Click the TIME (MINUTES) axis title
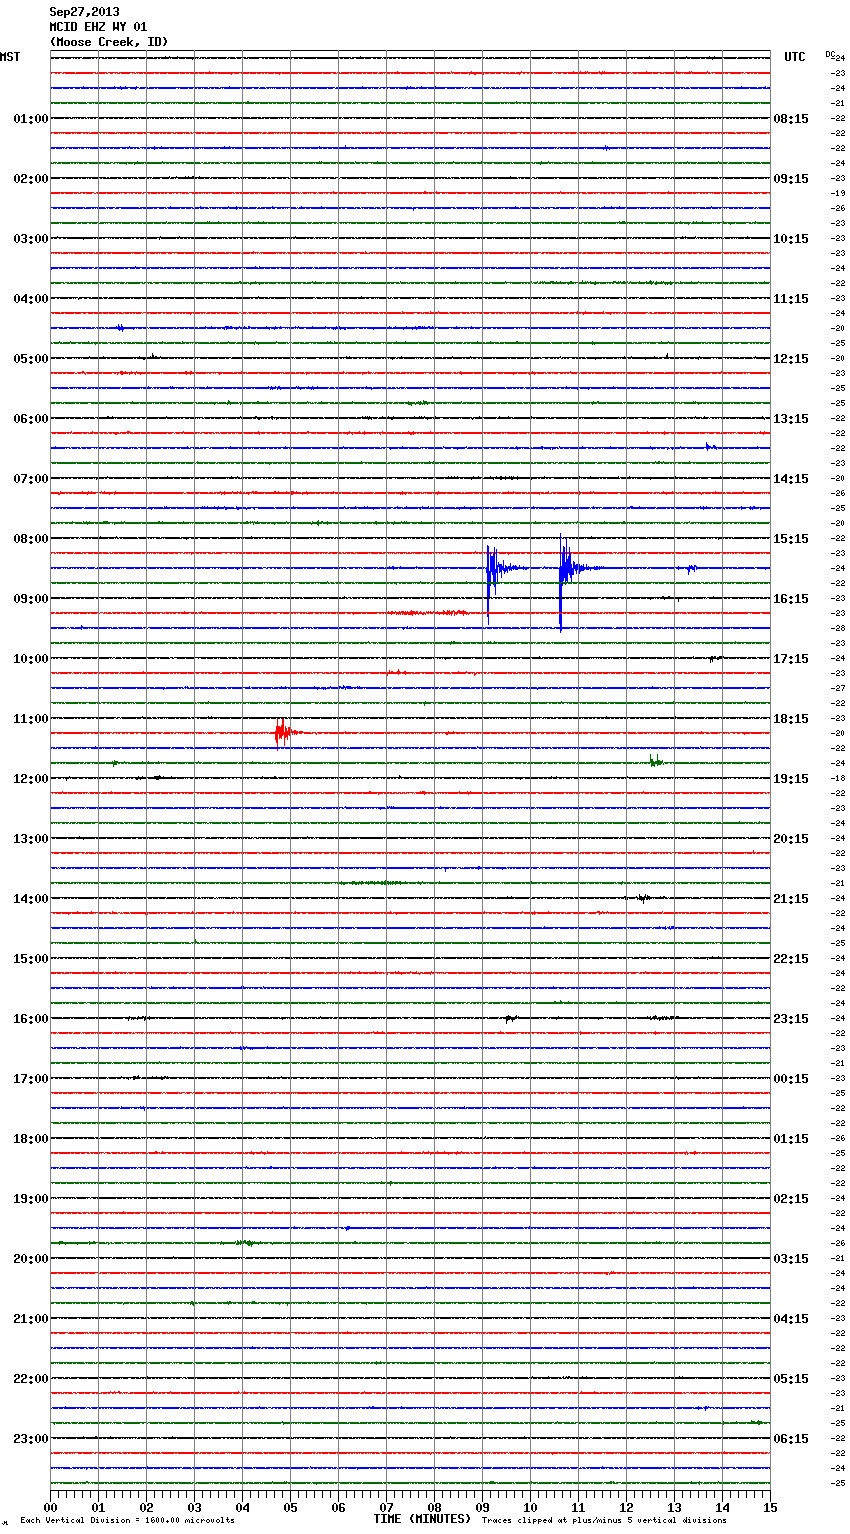850x1534 pixels. tap(422, 1519)
